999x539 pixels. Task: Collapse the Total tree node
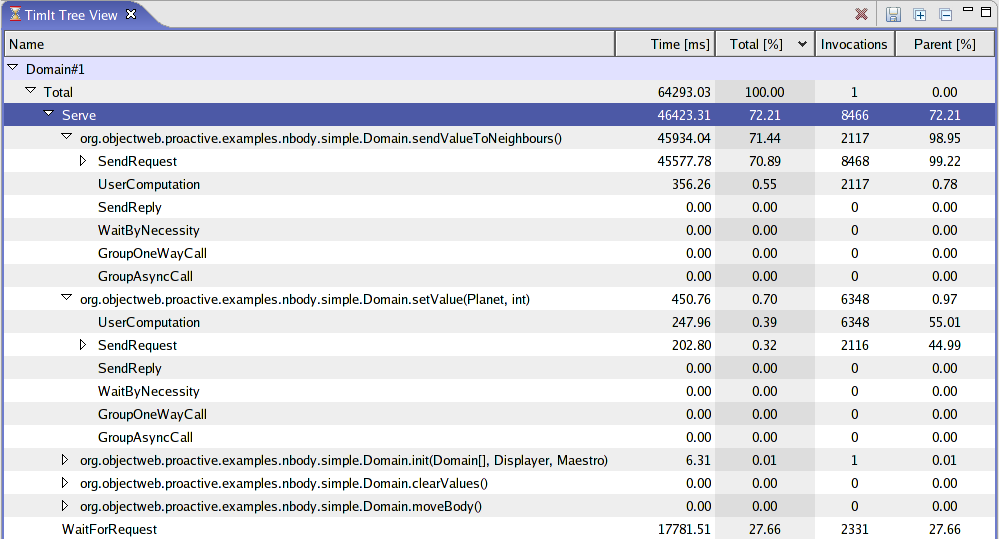point(31,90)
